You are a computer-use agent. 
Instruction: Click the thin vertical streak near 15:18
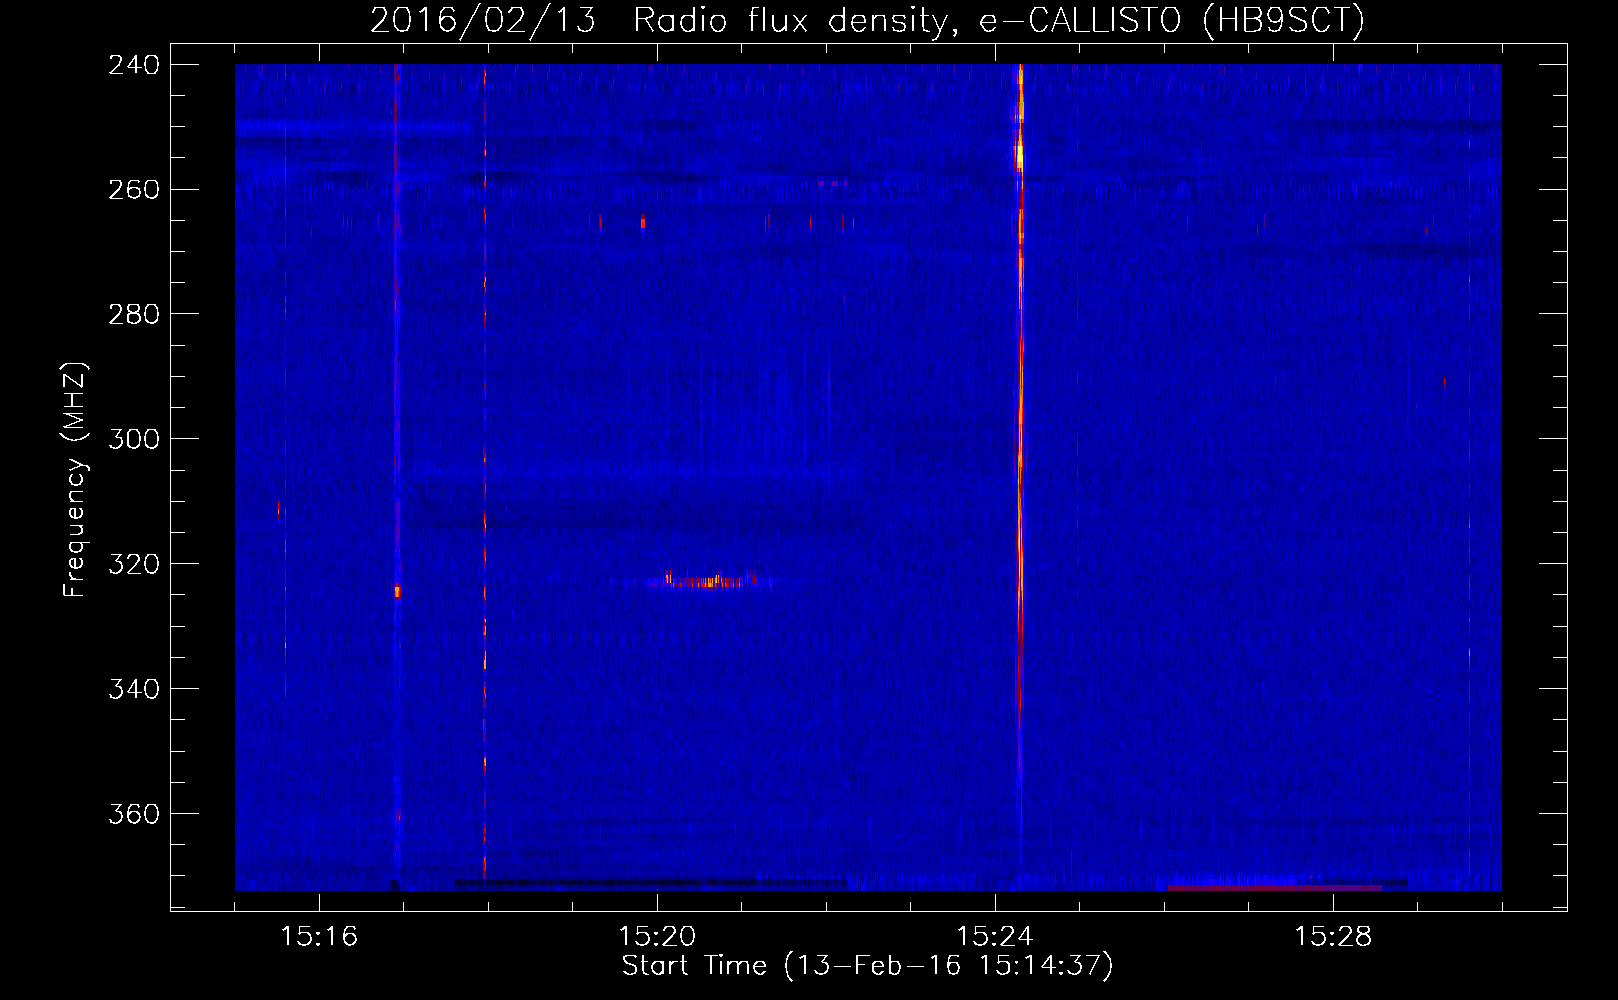coord(485,470)
